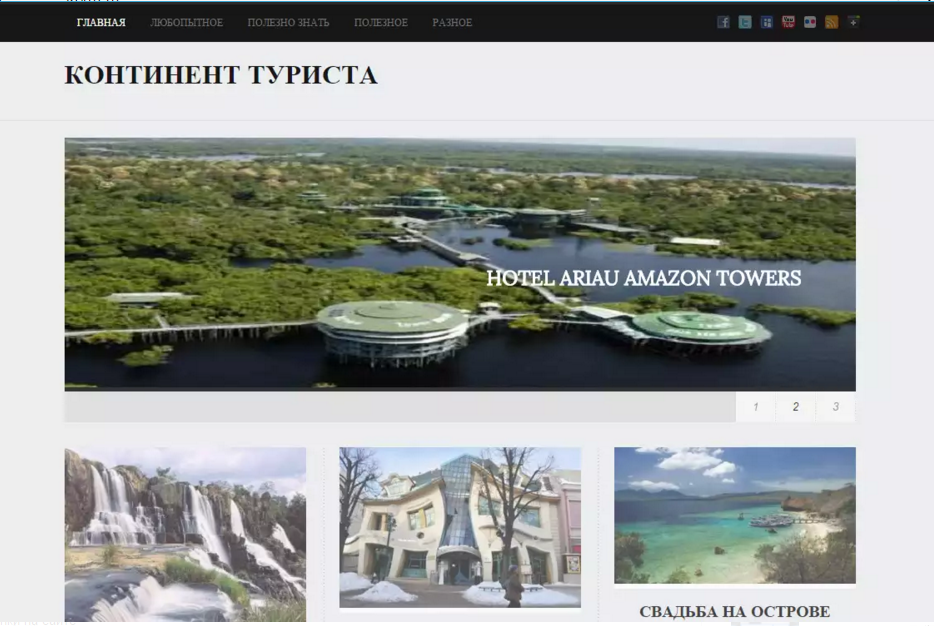This screenshot has width=934, height=626.
Task: Click the Google plus icon in header
Action: click(853, 23)
